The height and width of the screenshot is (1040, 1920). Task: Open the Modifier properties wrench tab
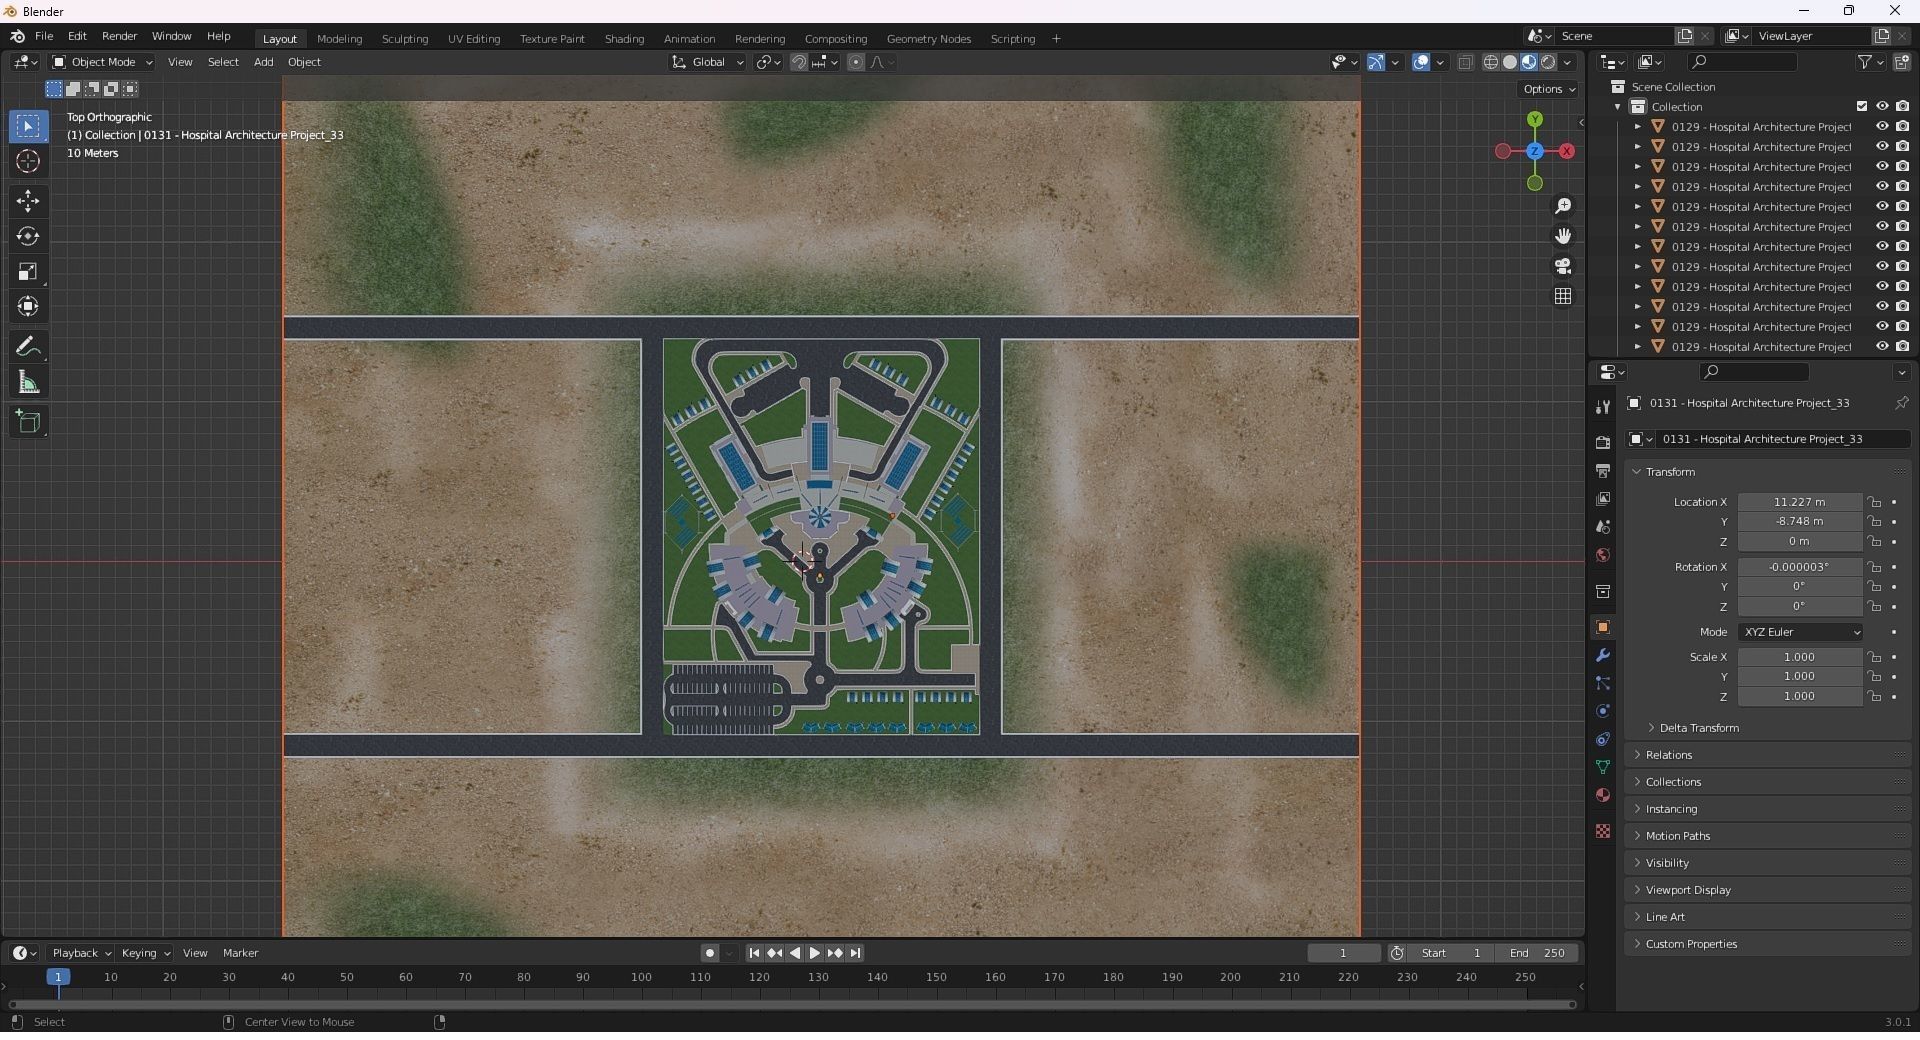click(x=1603, y=655)
